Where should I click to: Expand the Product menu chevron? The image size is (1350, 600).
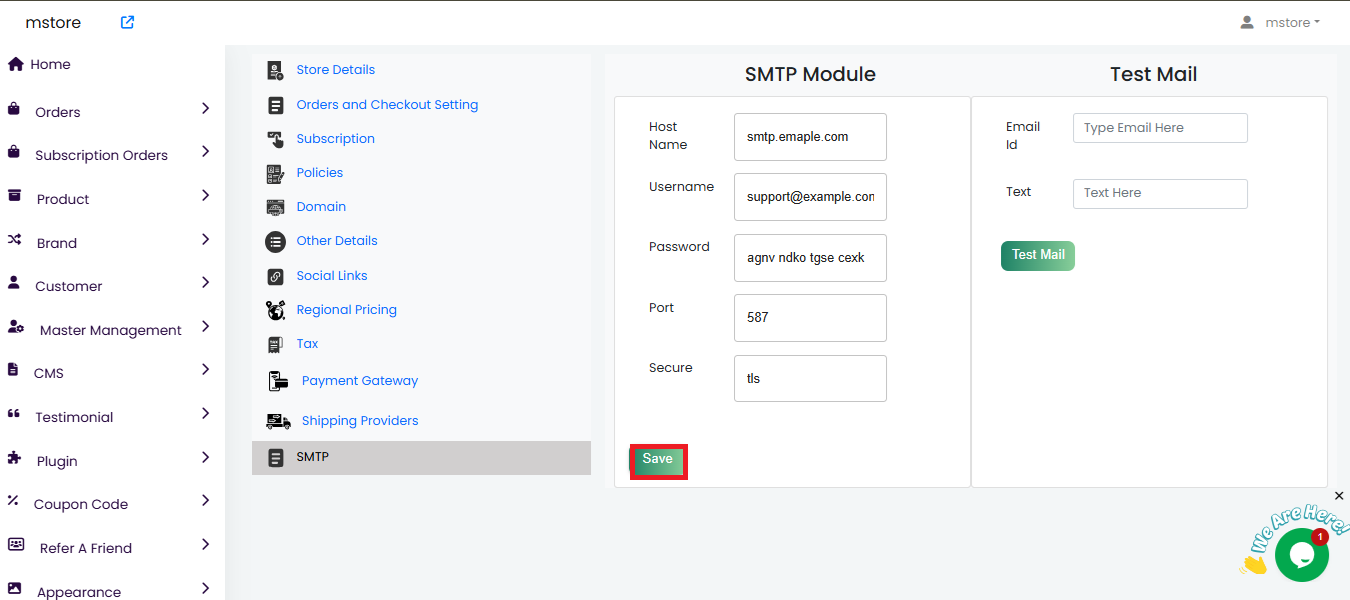coord(205,196)
